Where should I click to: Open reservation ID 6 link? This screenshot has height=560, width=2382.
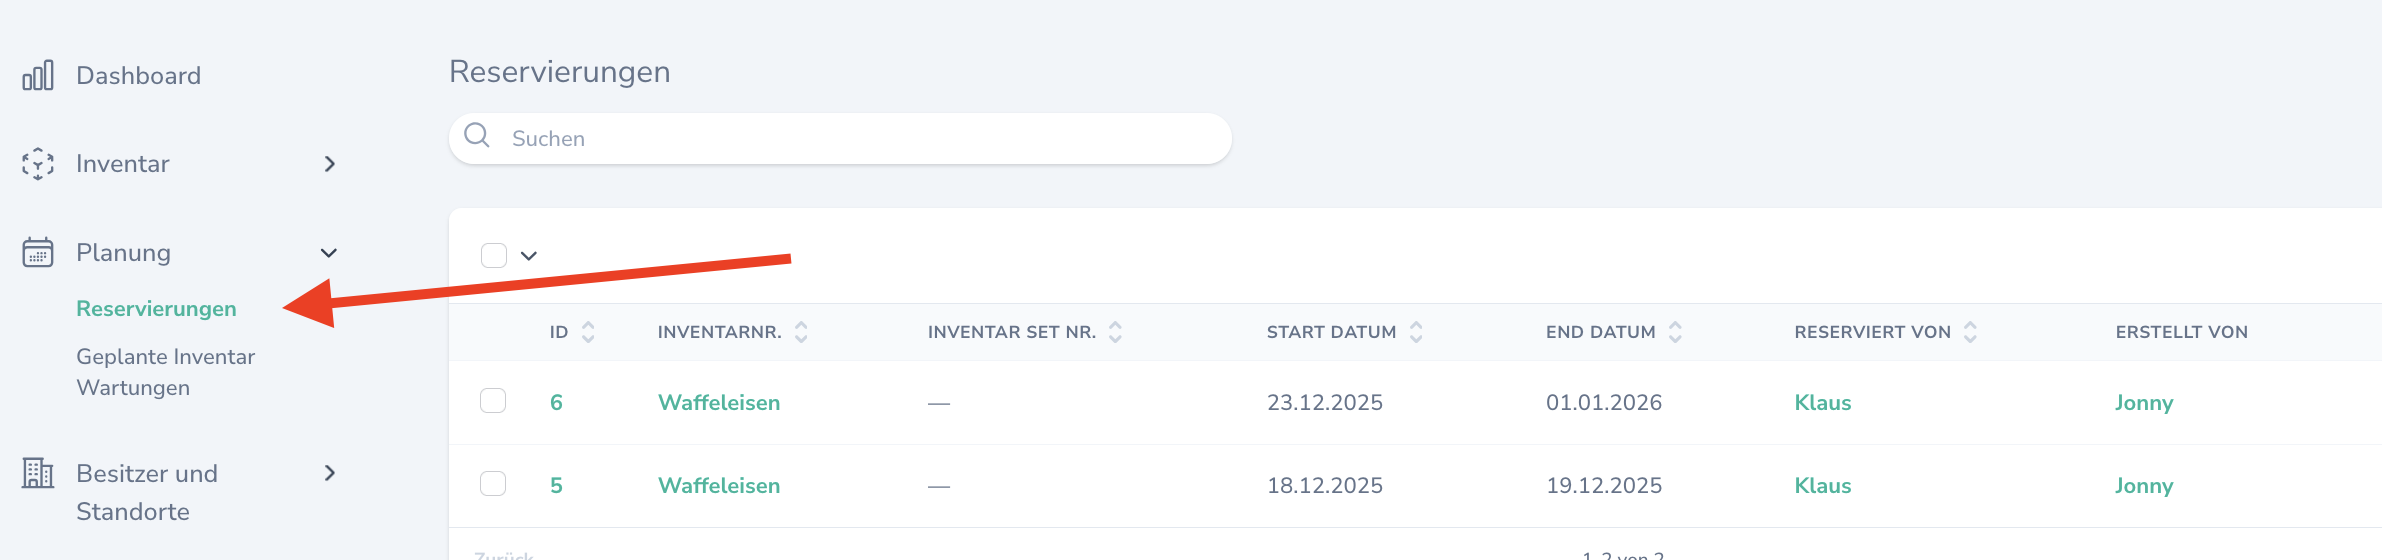click(x=556, y=403)
